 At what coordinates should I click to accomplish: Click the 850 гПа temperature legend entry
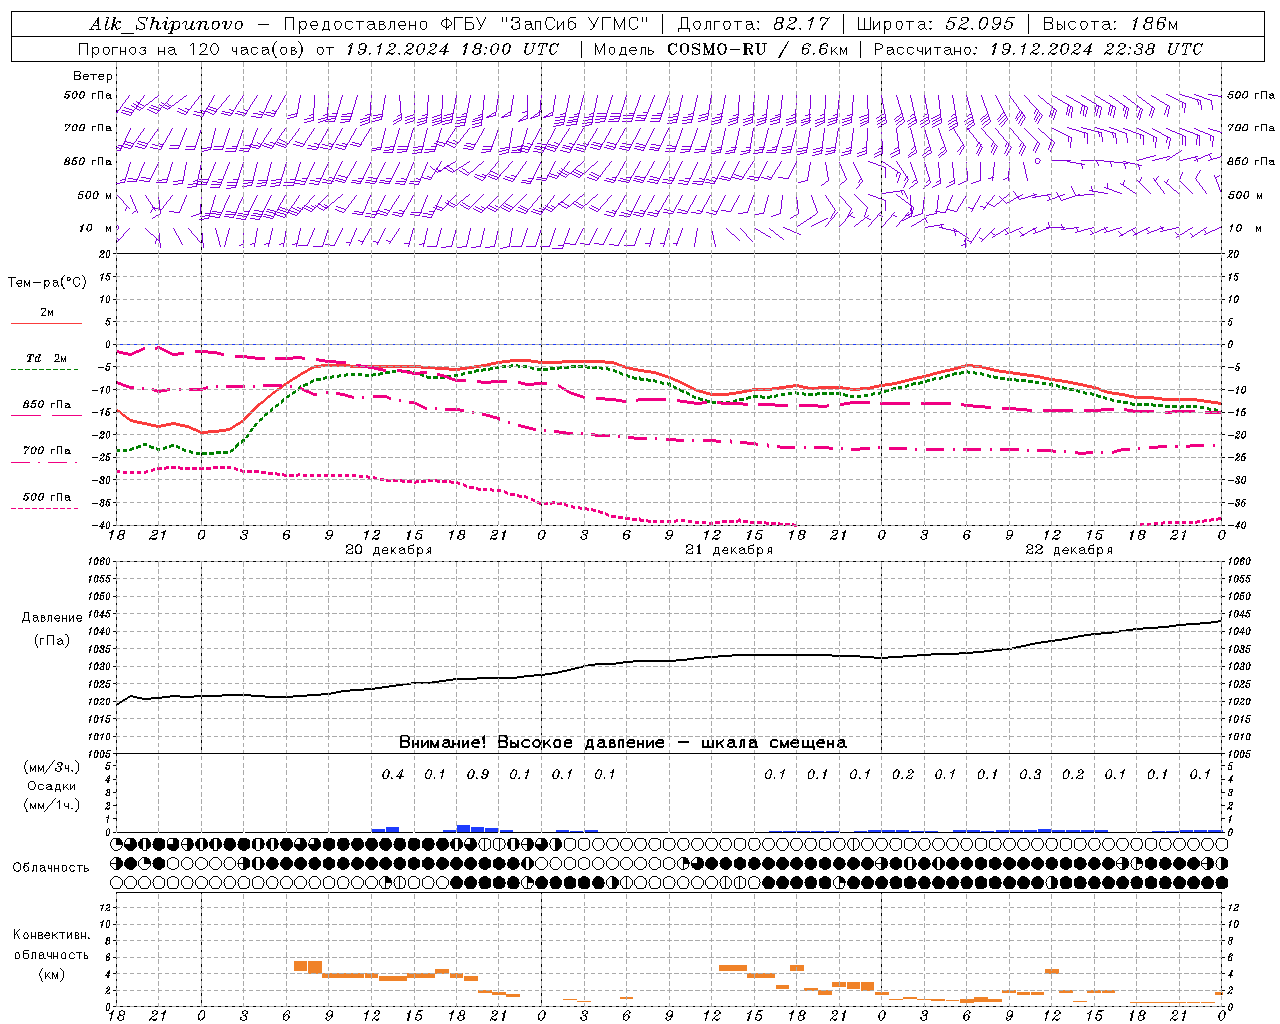tap(47, 405)
